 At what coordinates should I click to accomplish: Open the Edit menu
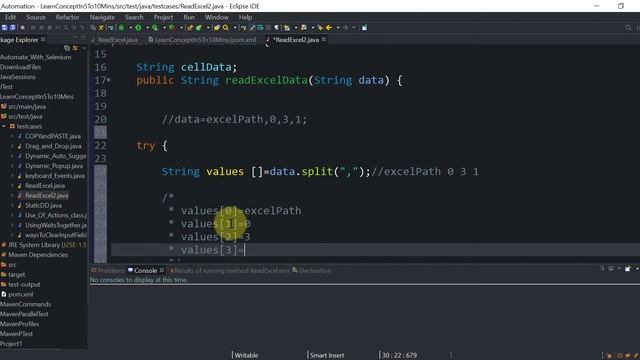click(11, 17)
